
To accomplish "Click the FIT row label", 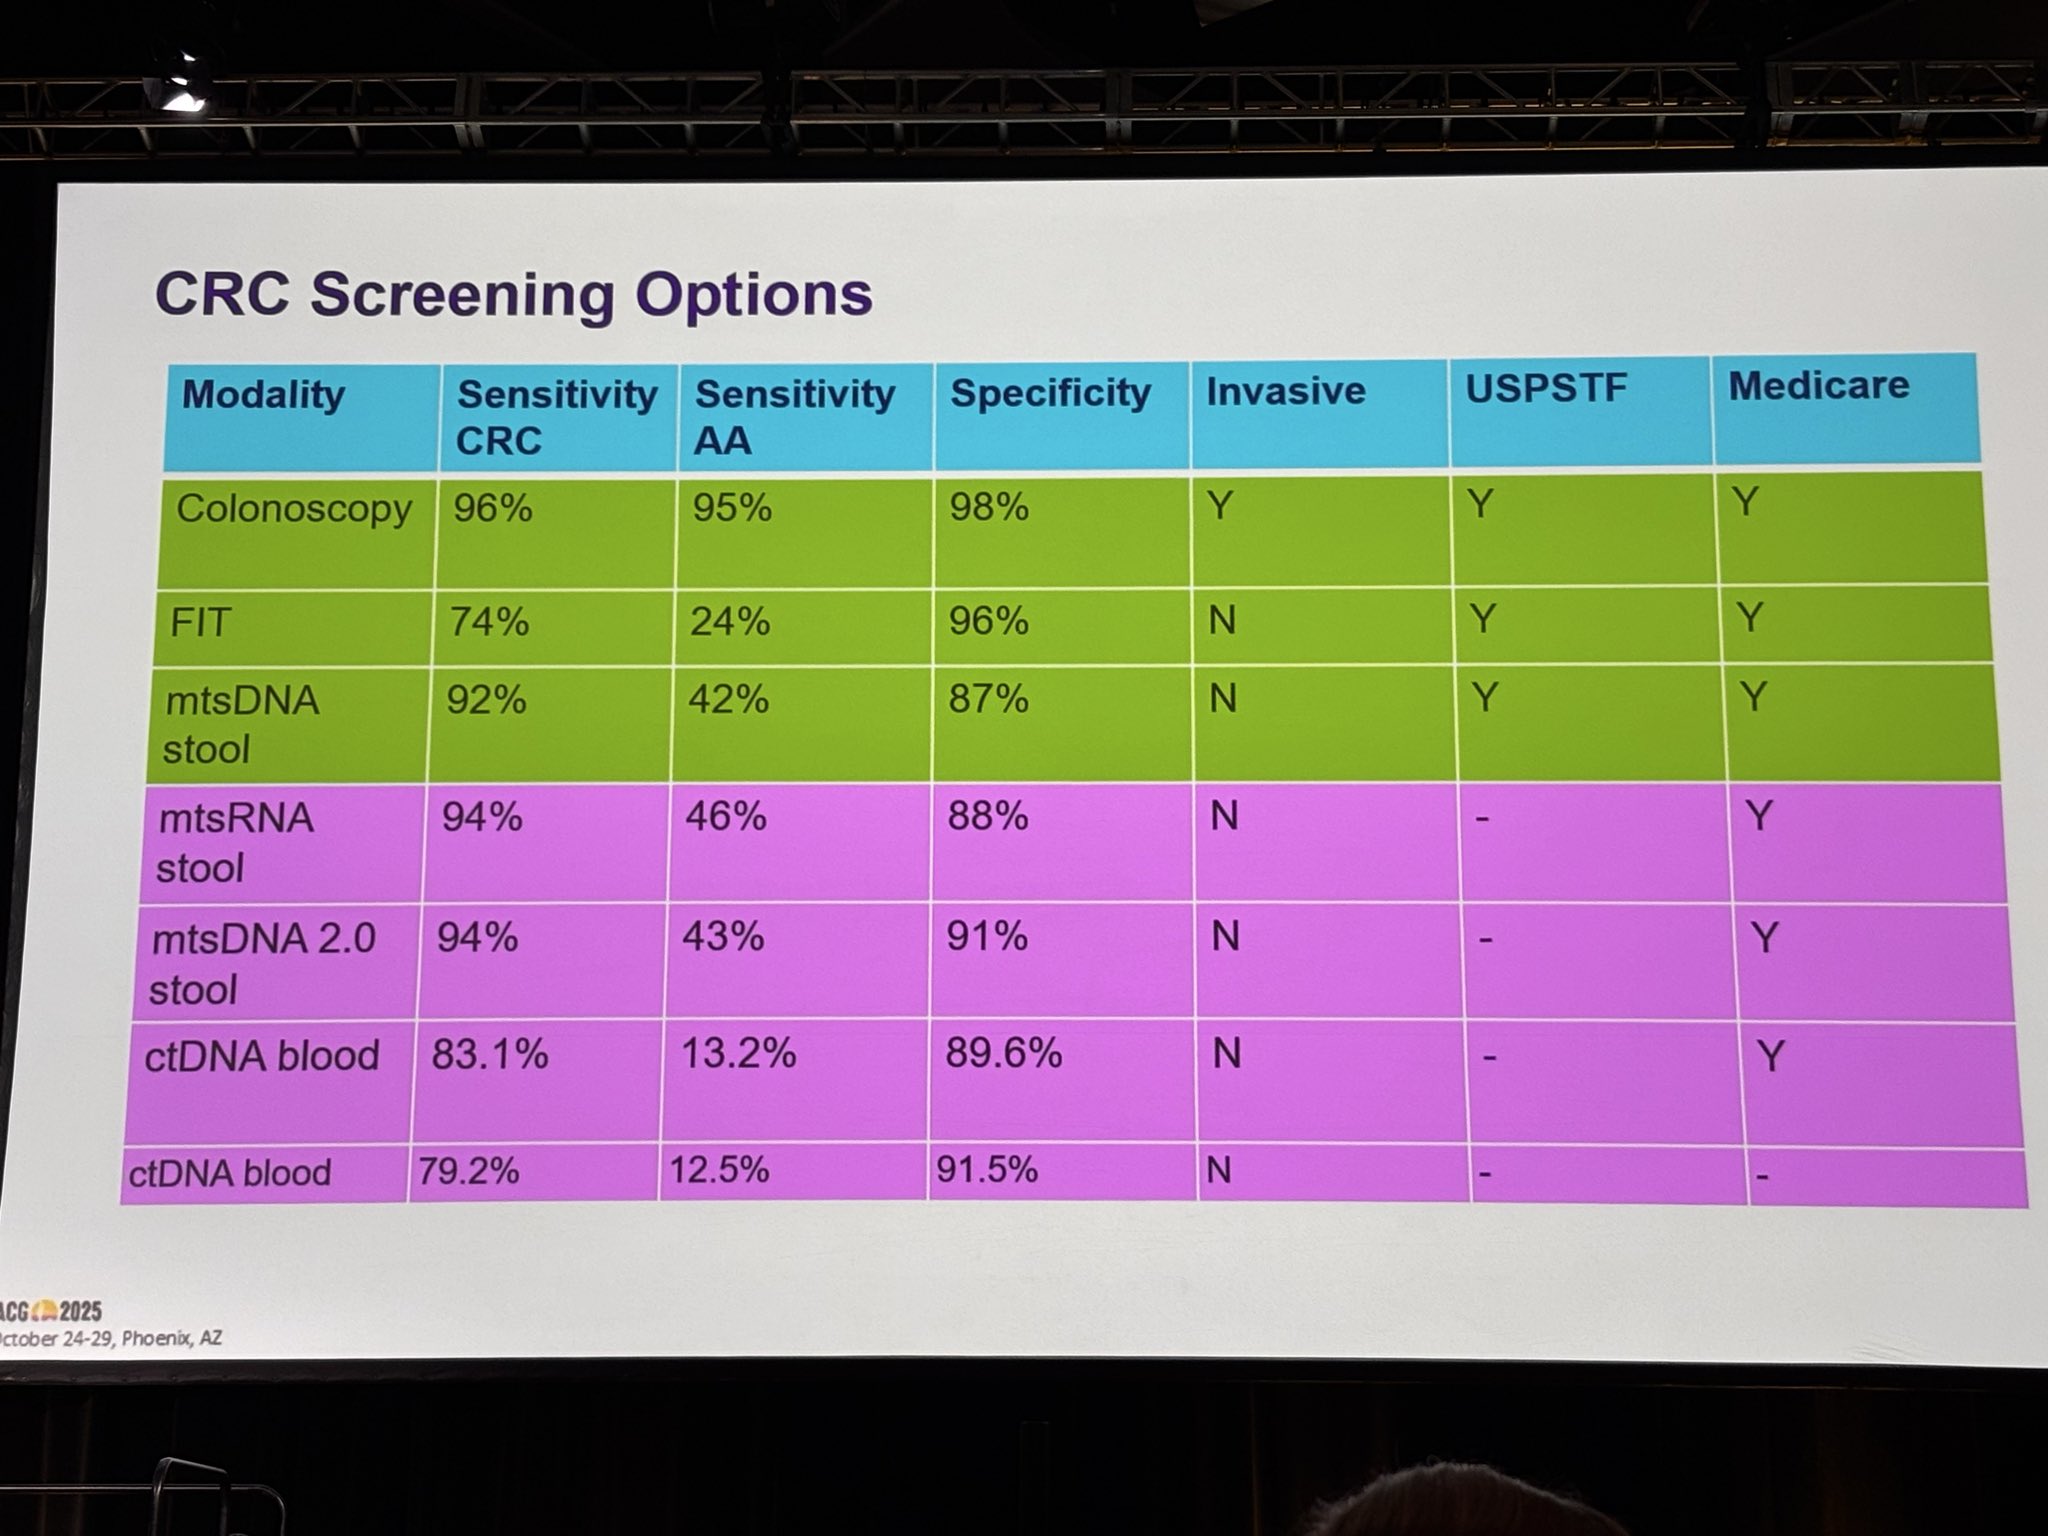I will pos(200,623).
